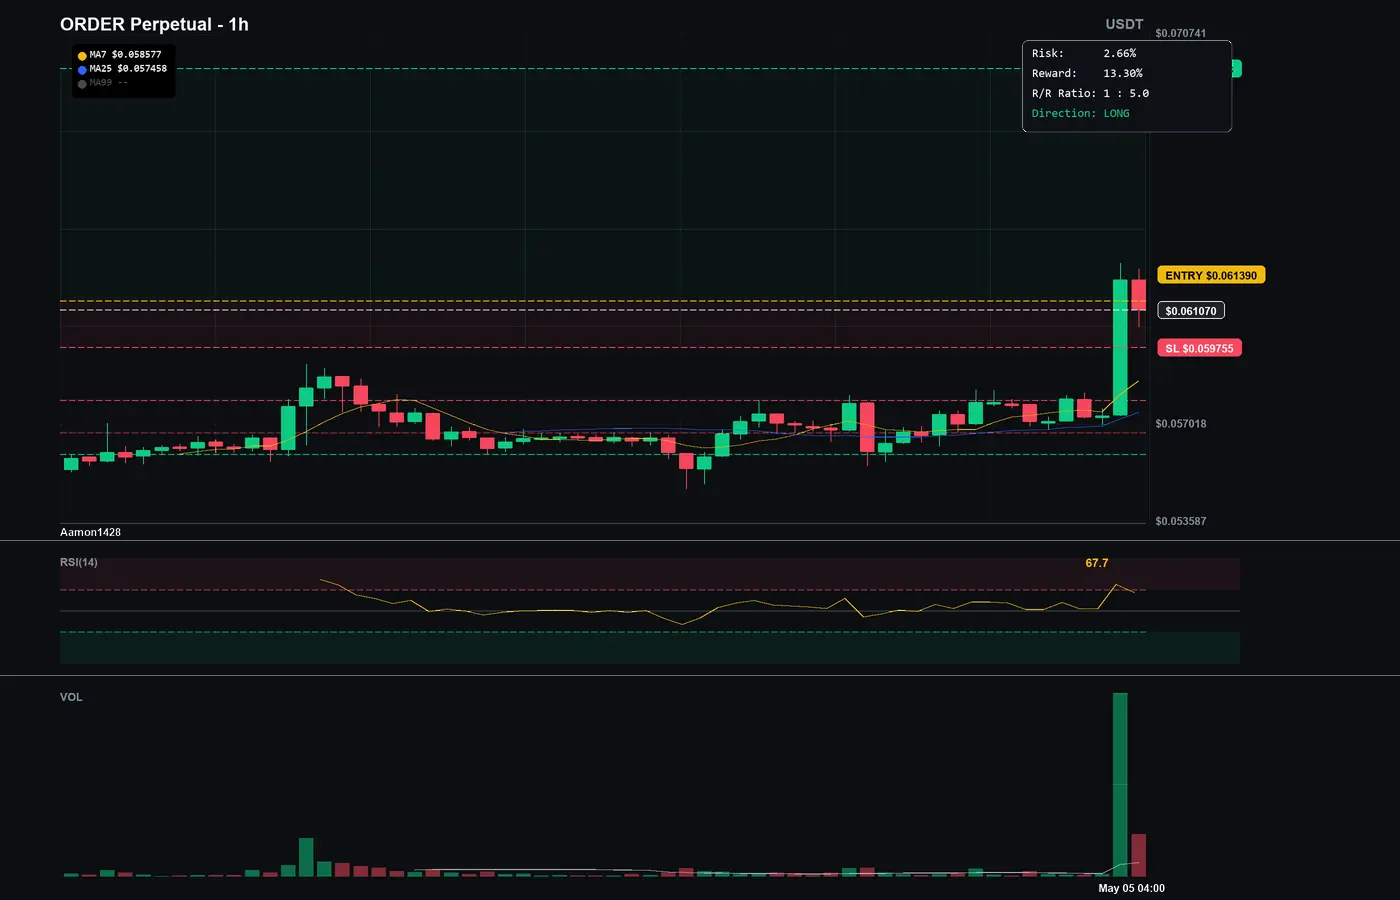Image resolution: width=1400 pixels, height=900 pixels.
Task: Click the 67.7 RSI value
Action: 1097,563
